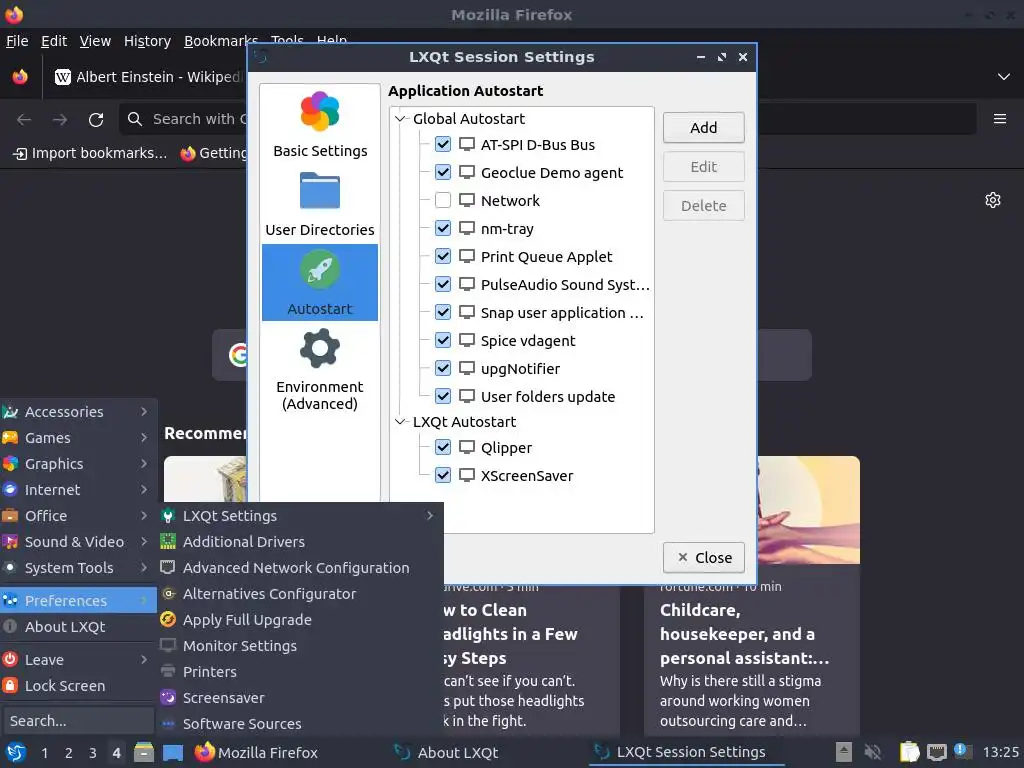Click the Edit autostart button
Viewport: 1024px width, 768px height.
pos(703,167)
